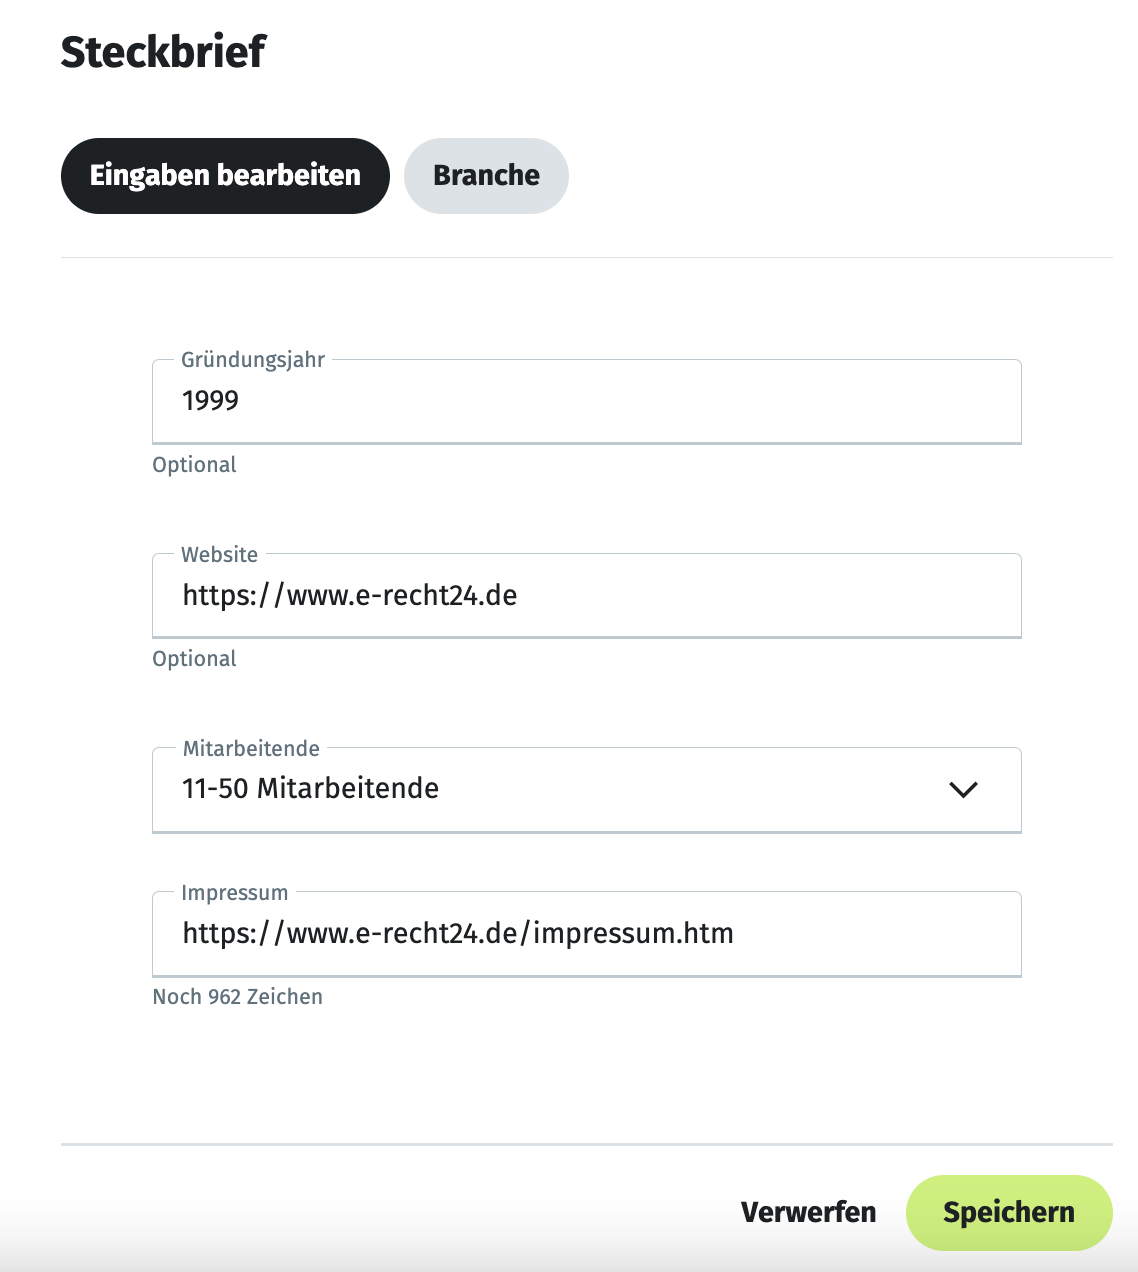Screen dimensions: 1138x1272
Task: Click the divider line below the tabs
Action: click(x=586, y=258)
